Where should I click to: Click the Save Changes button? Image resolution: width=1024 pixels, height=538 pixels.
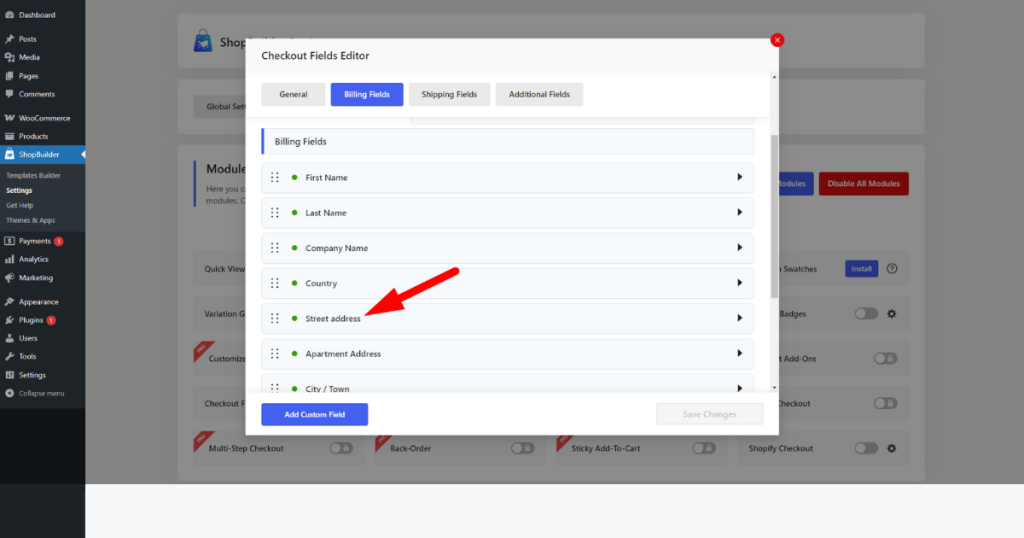(x=709, y=415)
